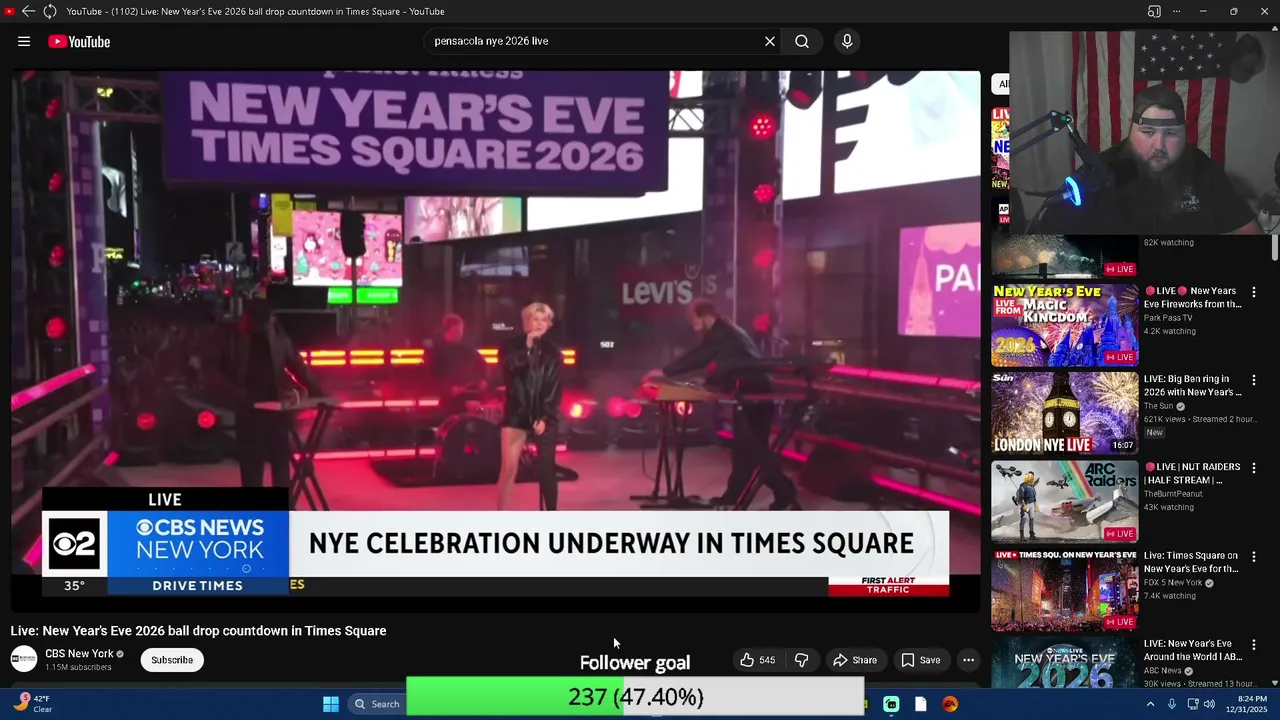Open 'LIVE | NUT RAIDERS' video title
The height and width of the screenshot is (720, 1280).
point(1192,474)
